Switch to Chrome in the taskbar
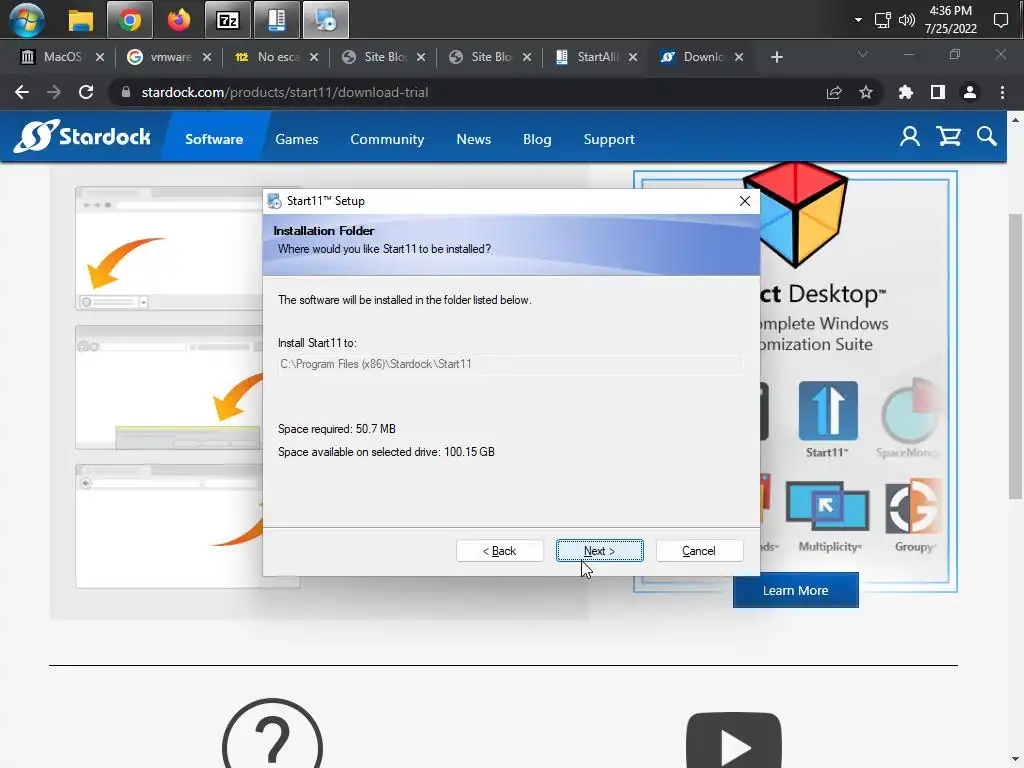1024x768 pixels. coord(130,20)
